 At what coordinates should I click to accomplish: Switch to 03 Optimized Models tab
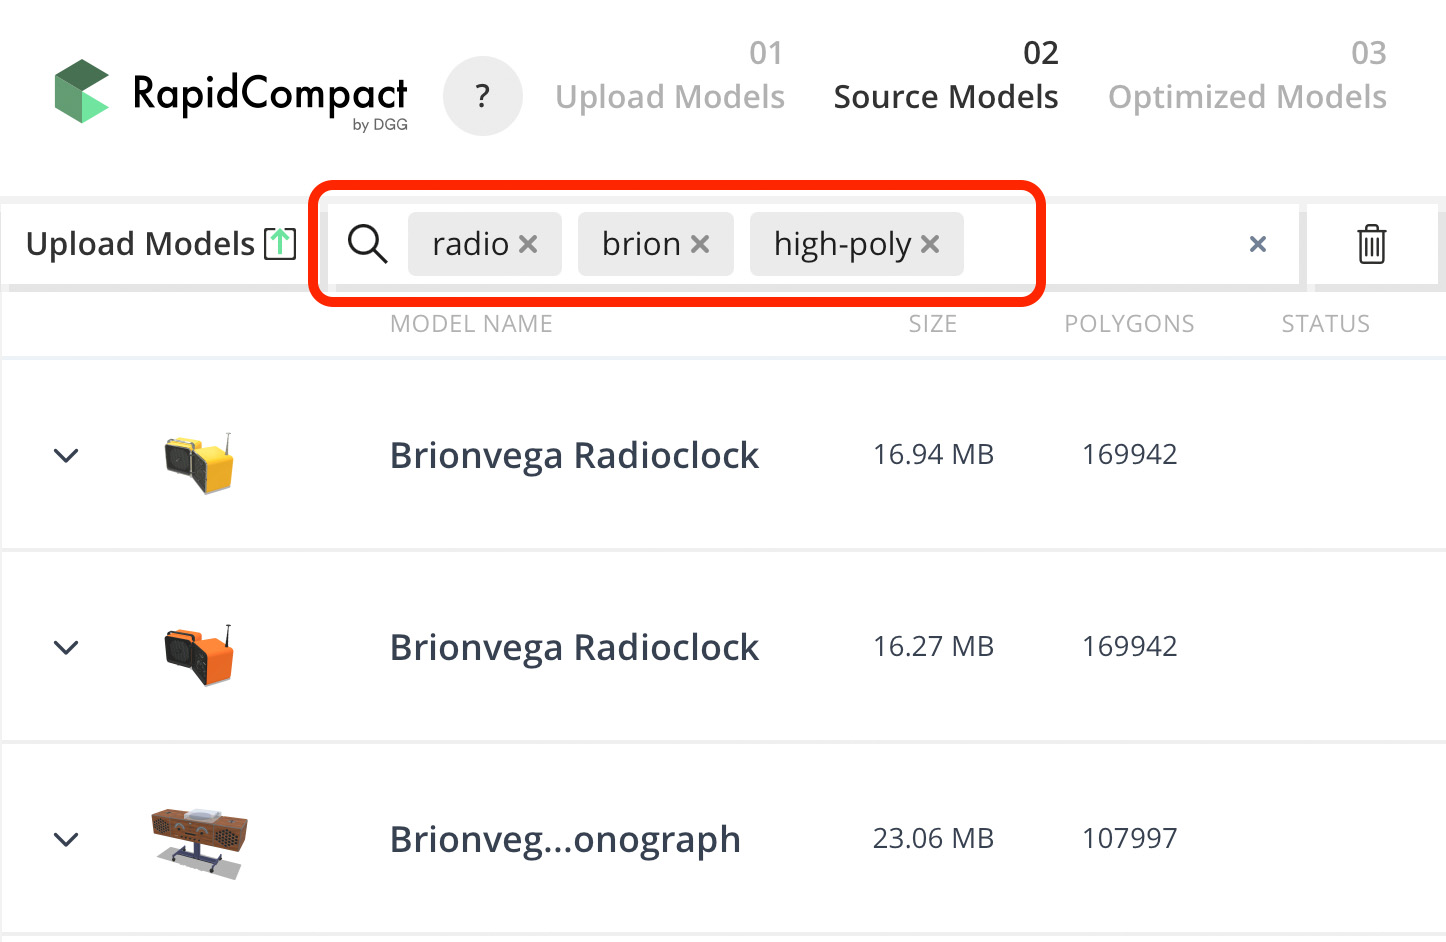[x=1247, y=76]
